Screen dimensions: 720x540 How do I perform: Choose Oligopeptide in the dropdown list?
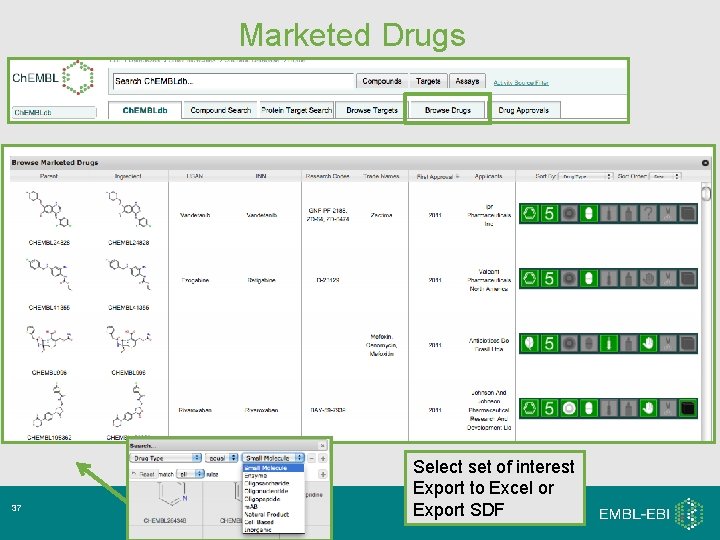pos(273,499)
